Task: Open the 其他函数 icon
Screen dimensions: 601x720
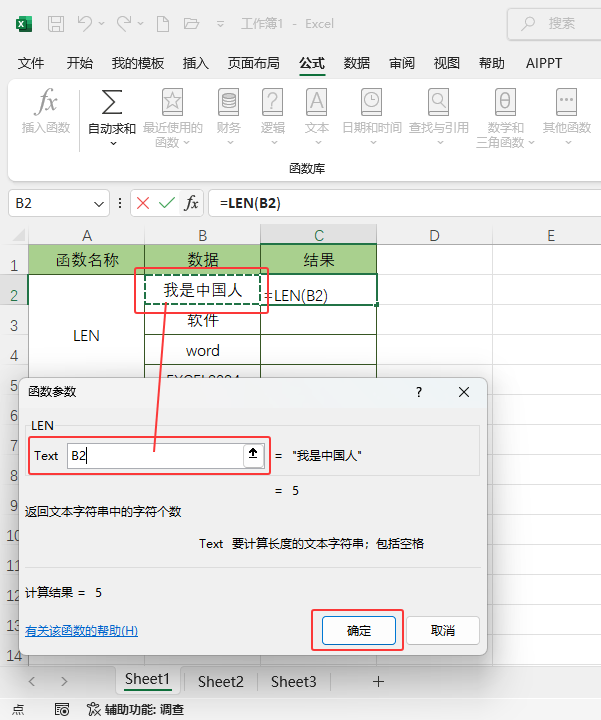Action: 567,101
